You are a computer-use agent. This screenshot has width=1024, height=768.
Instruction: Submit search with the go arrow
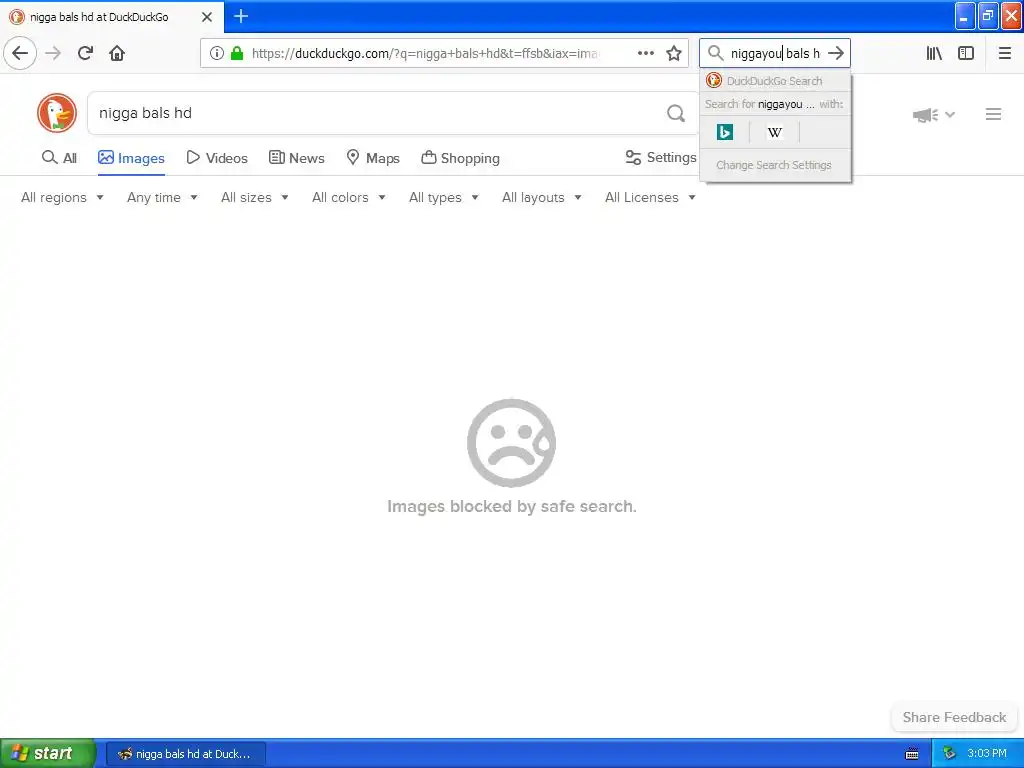(836, 54)
